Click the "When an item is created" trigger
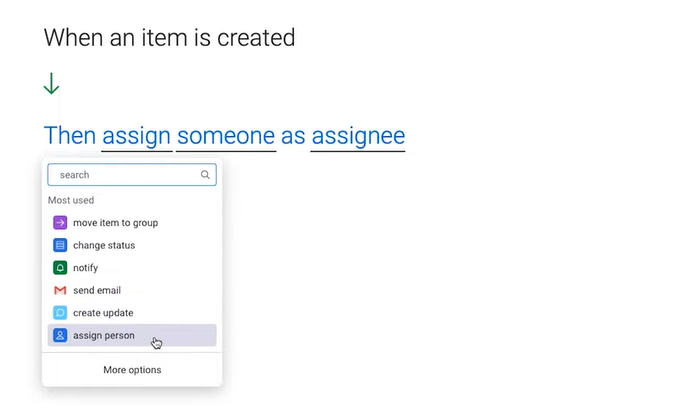688x416 pixels. [x=169, y=38]
